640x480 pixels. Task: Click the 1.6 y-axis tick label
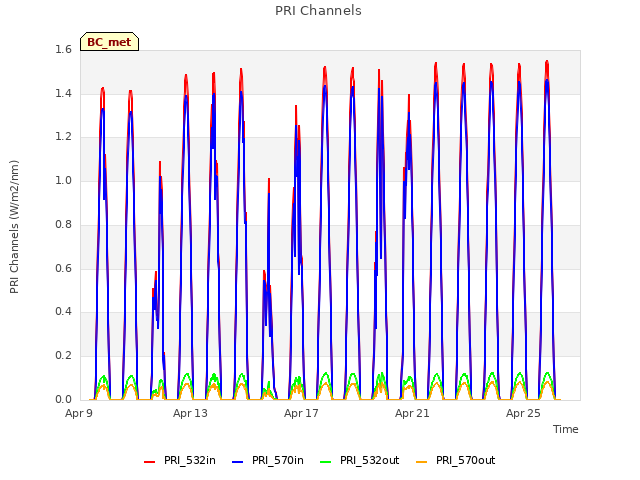(x=63, y=49)
